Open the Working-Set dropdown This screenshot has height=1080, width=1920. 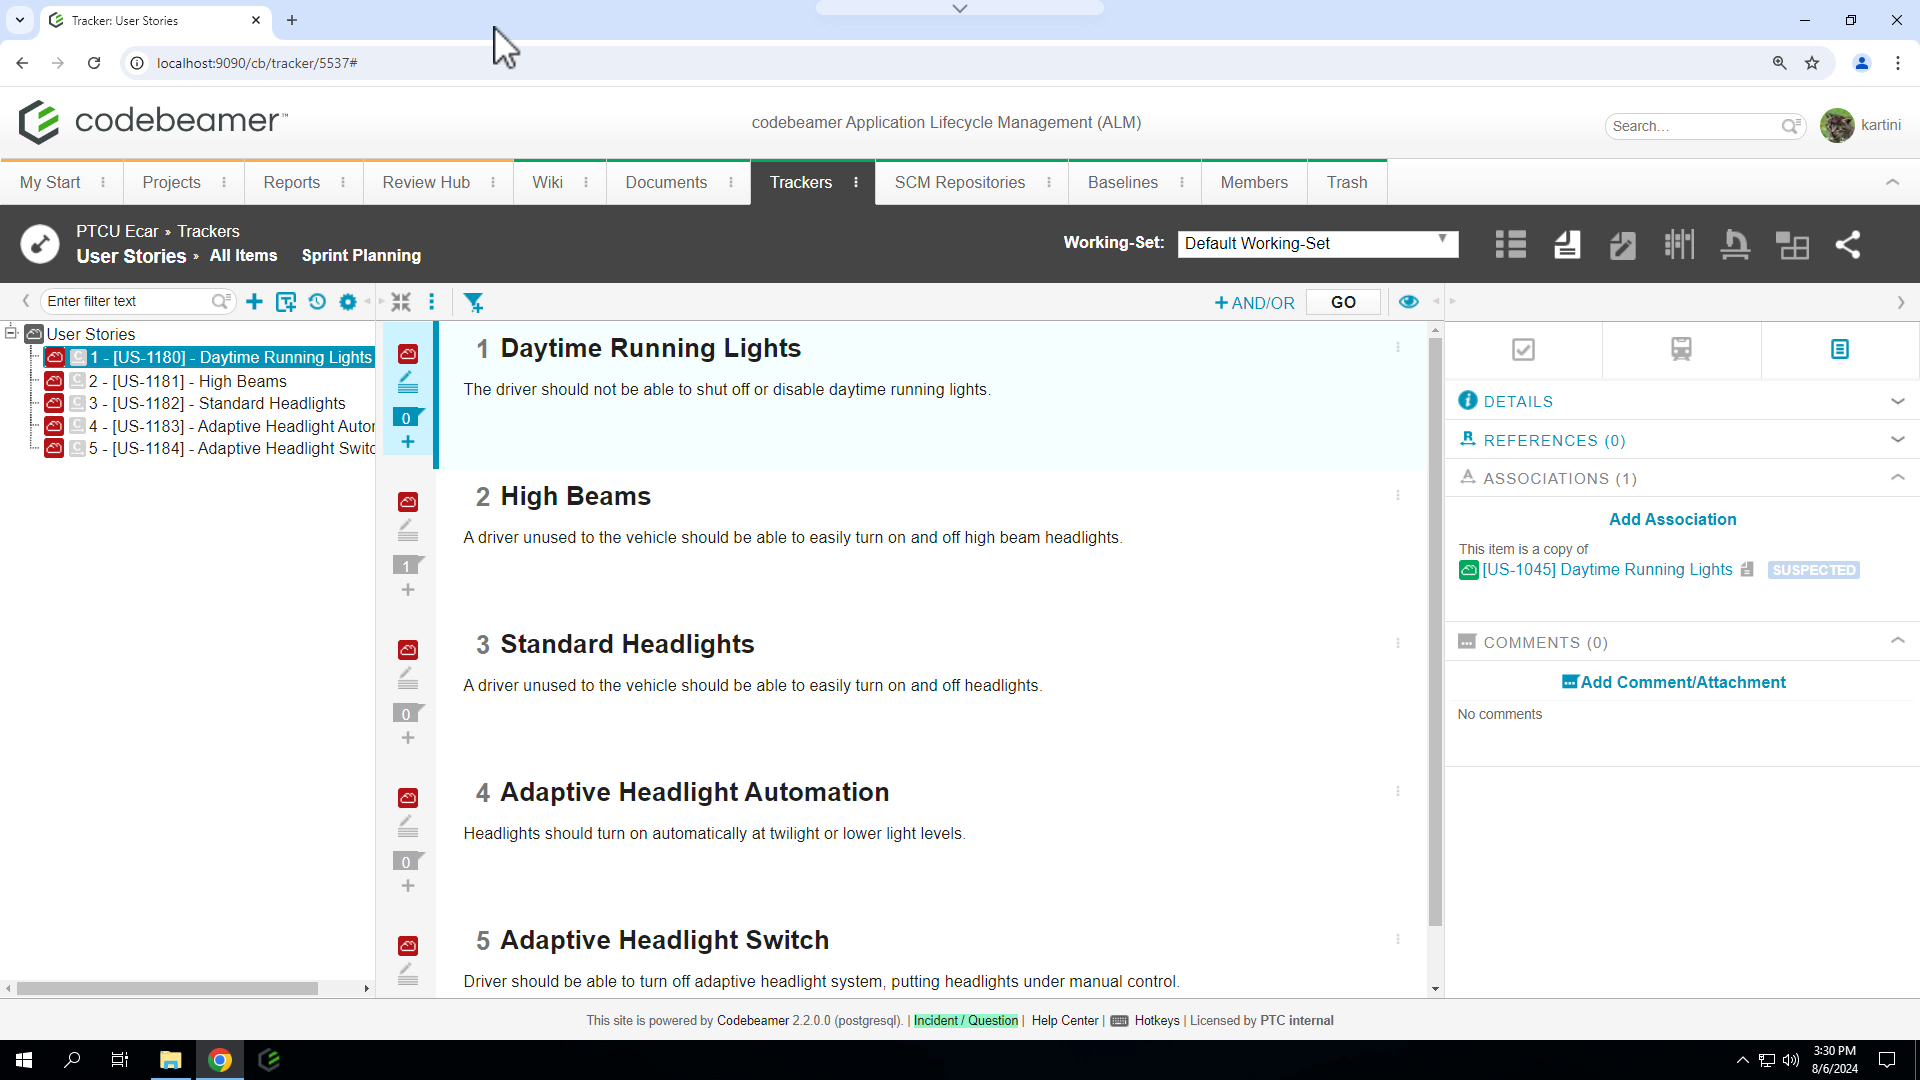(x=1317, y=244)
